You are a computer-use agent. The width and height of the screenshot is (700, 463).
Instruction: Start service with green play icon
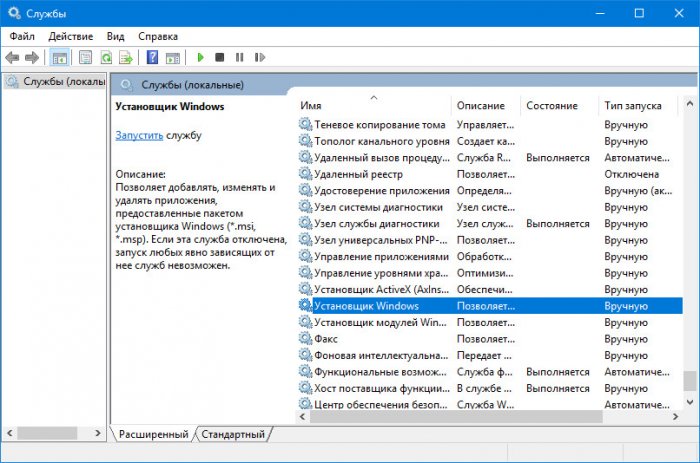(200, 57)
